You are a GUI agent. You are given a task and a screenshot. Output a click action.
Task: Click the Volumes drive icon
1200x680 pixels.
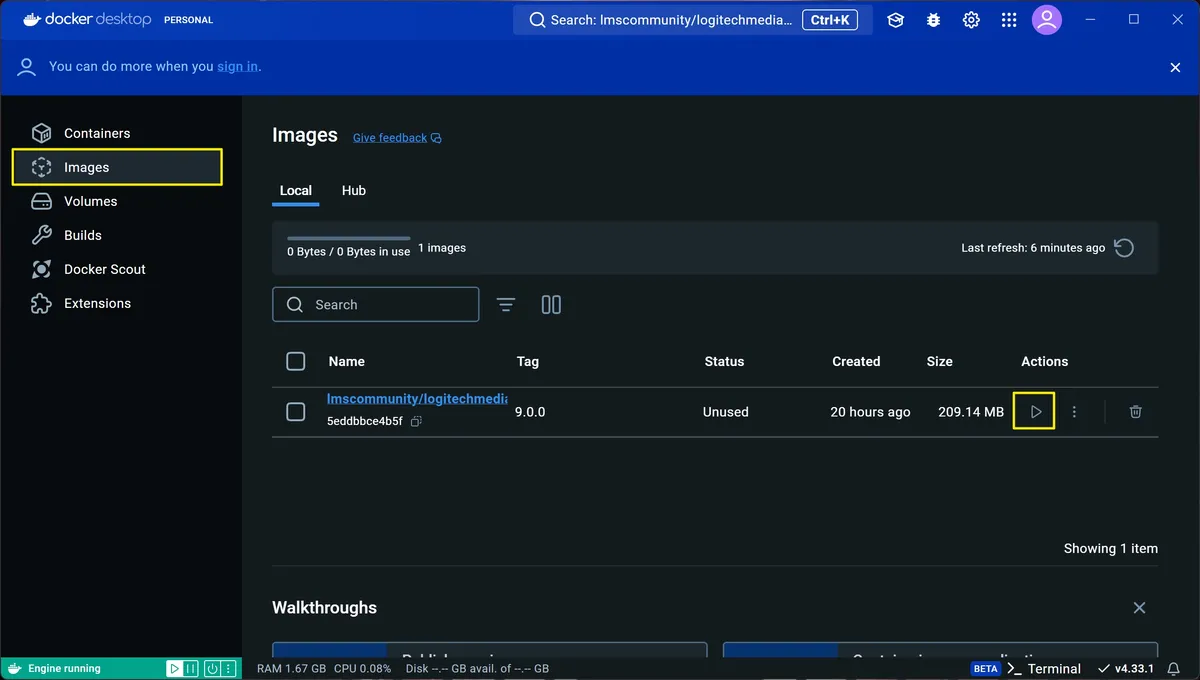pos(41,201)
